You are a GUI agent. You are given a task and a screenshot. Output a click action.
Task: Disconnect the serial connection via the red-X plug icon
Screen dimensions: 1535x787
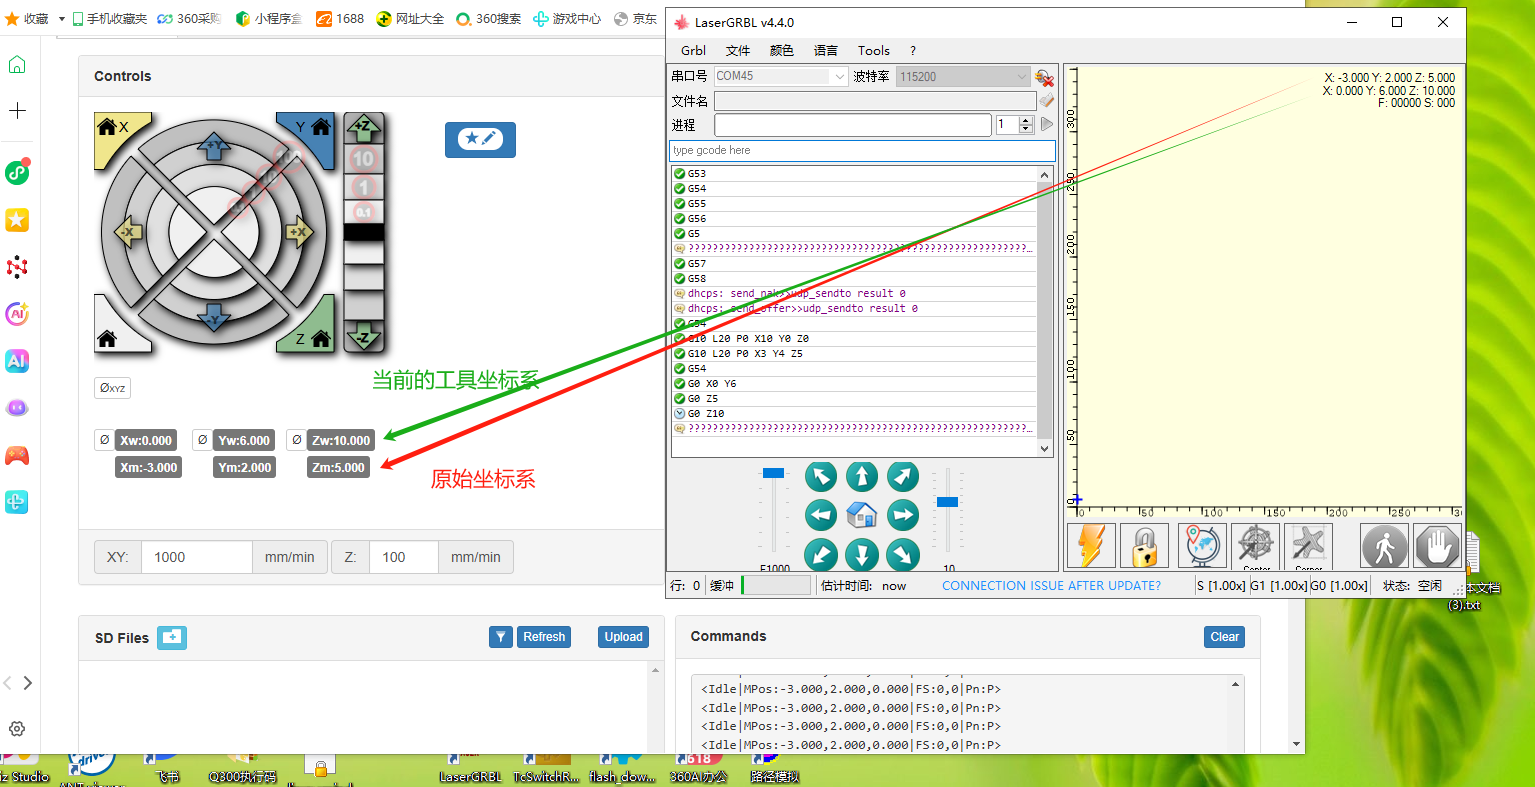coord(1046,78)
